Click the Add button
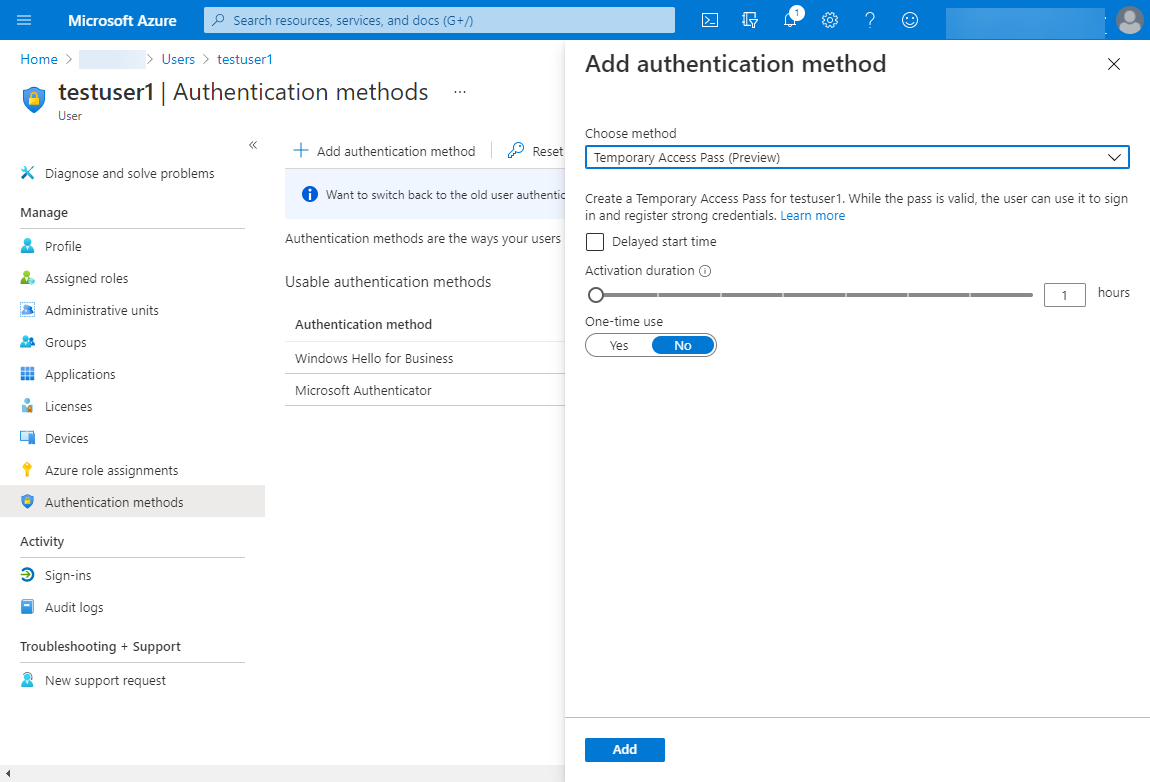1150x782 pixels. (625, 750)
